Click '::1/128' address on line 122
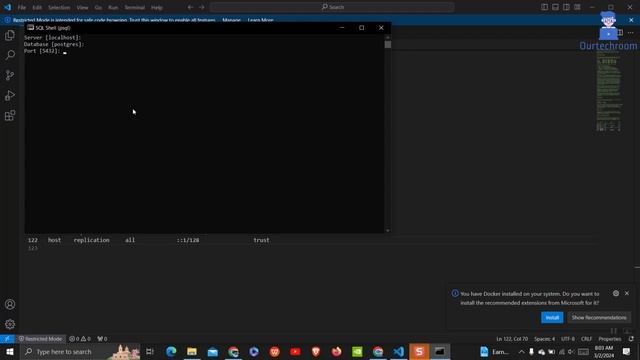 [188, 240]
